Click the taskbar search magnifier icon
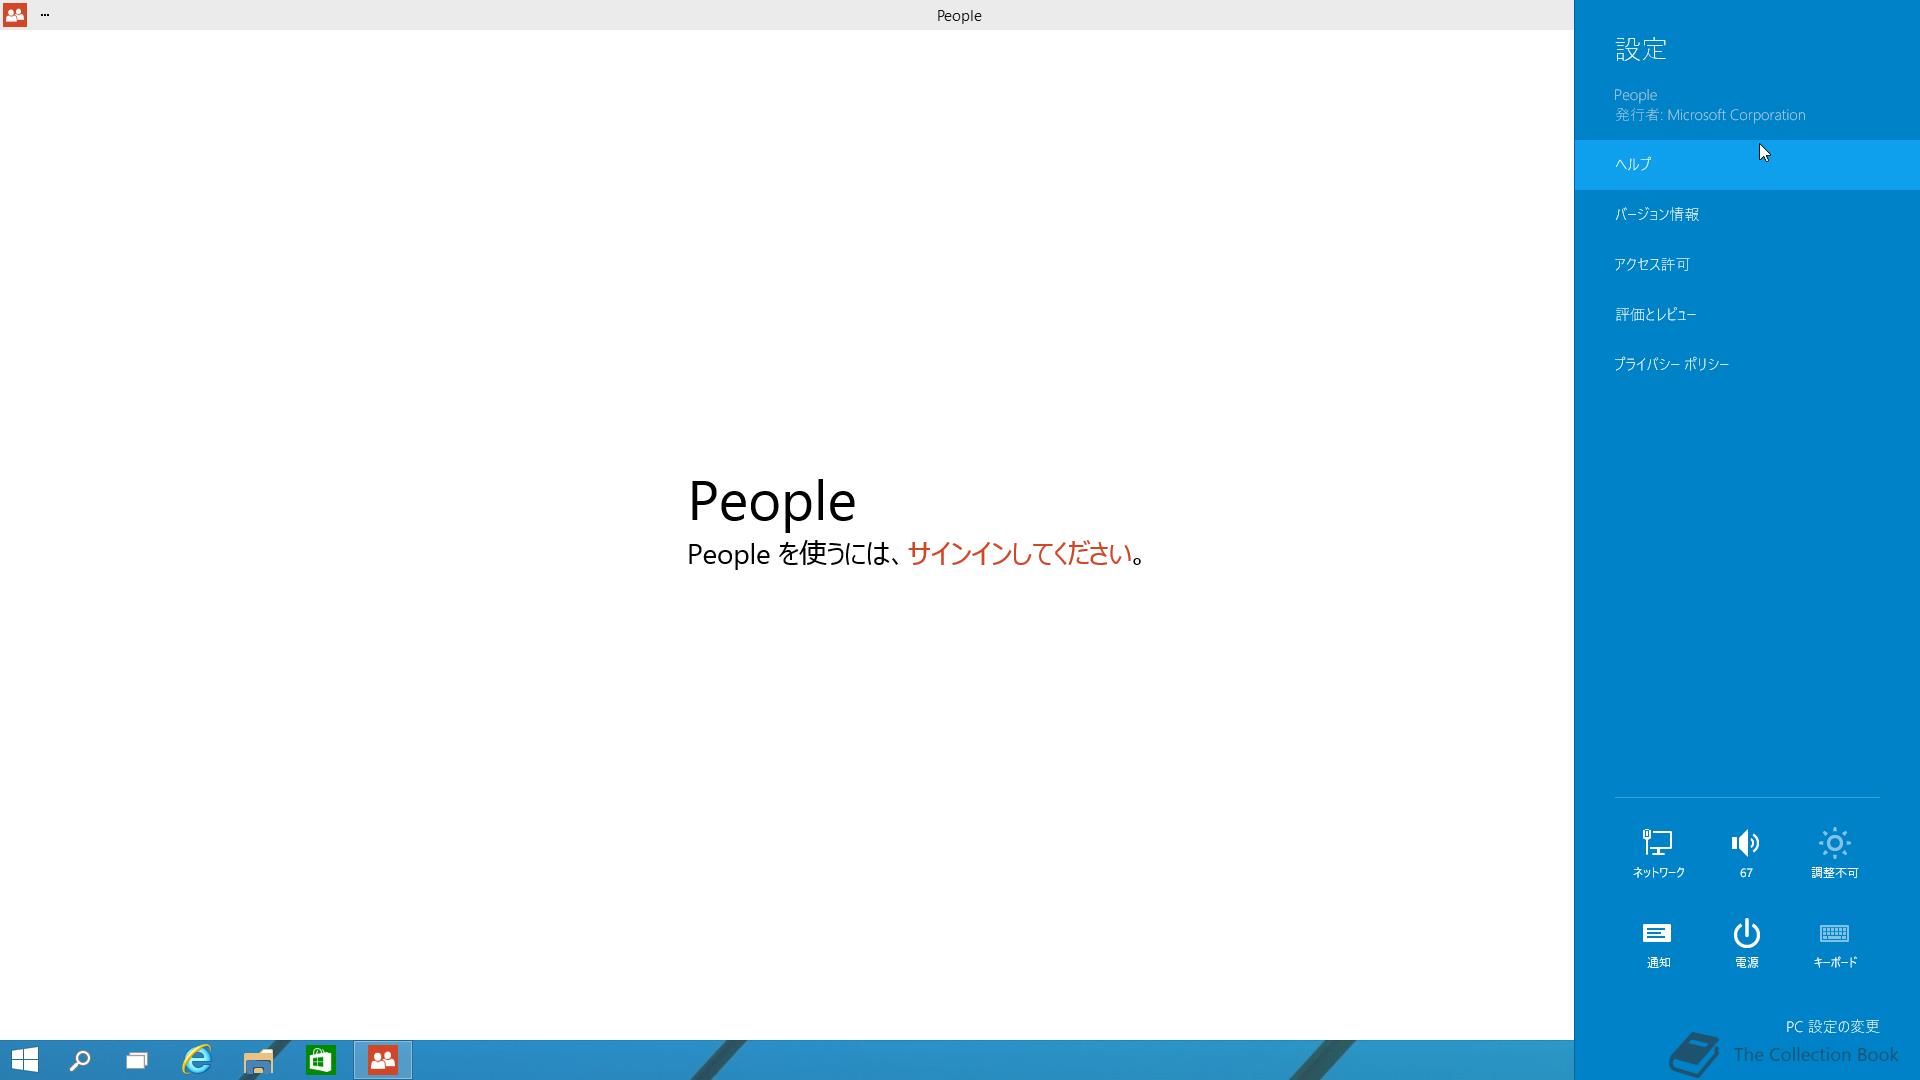Screen dimensions: 1920x1080 (80, 1060)
